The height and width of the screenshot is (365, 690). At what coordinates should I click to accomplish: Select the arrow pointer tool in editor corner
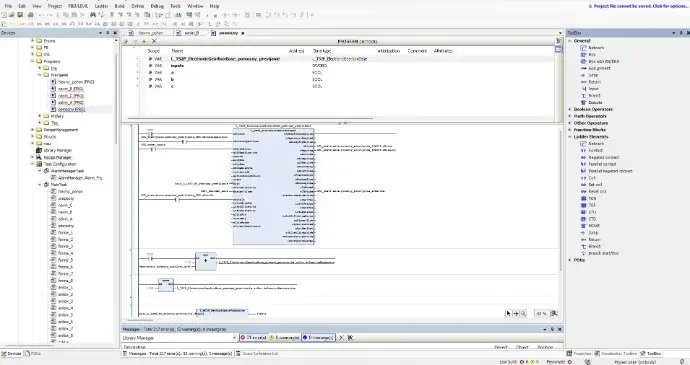click(508, 313)
